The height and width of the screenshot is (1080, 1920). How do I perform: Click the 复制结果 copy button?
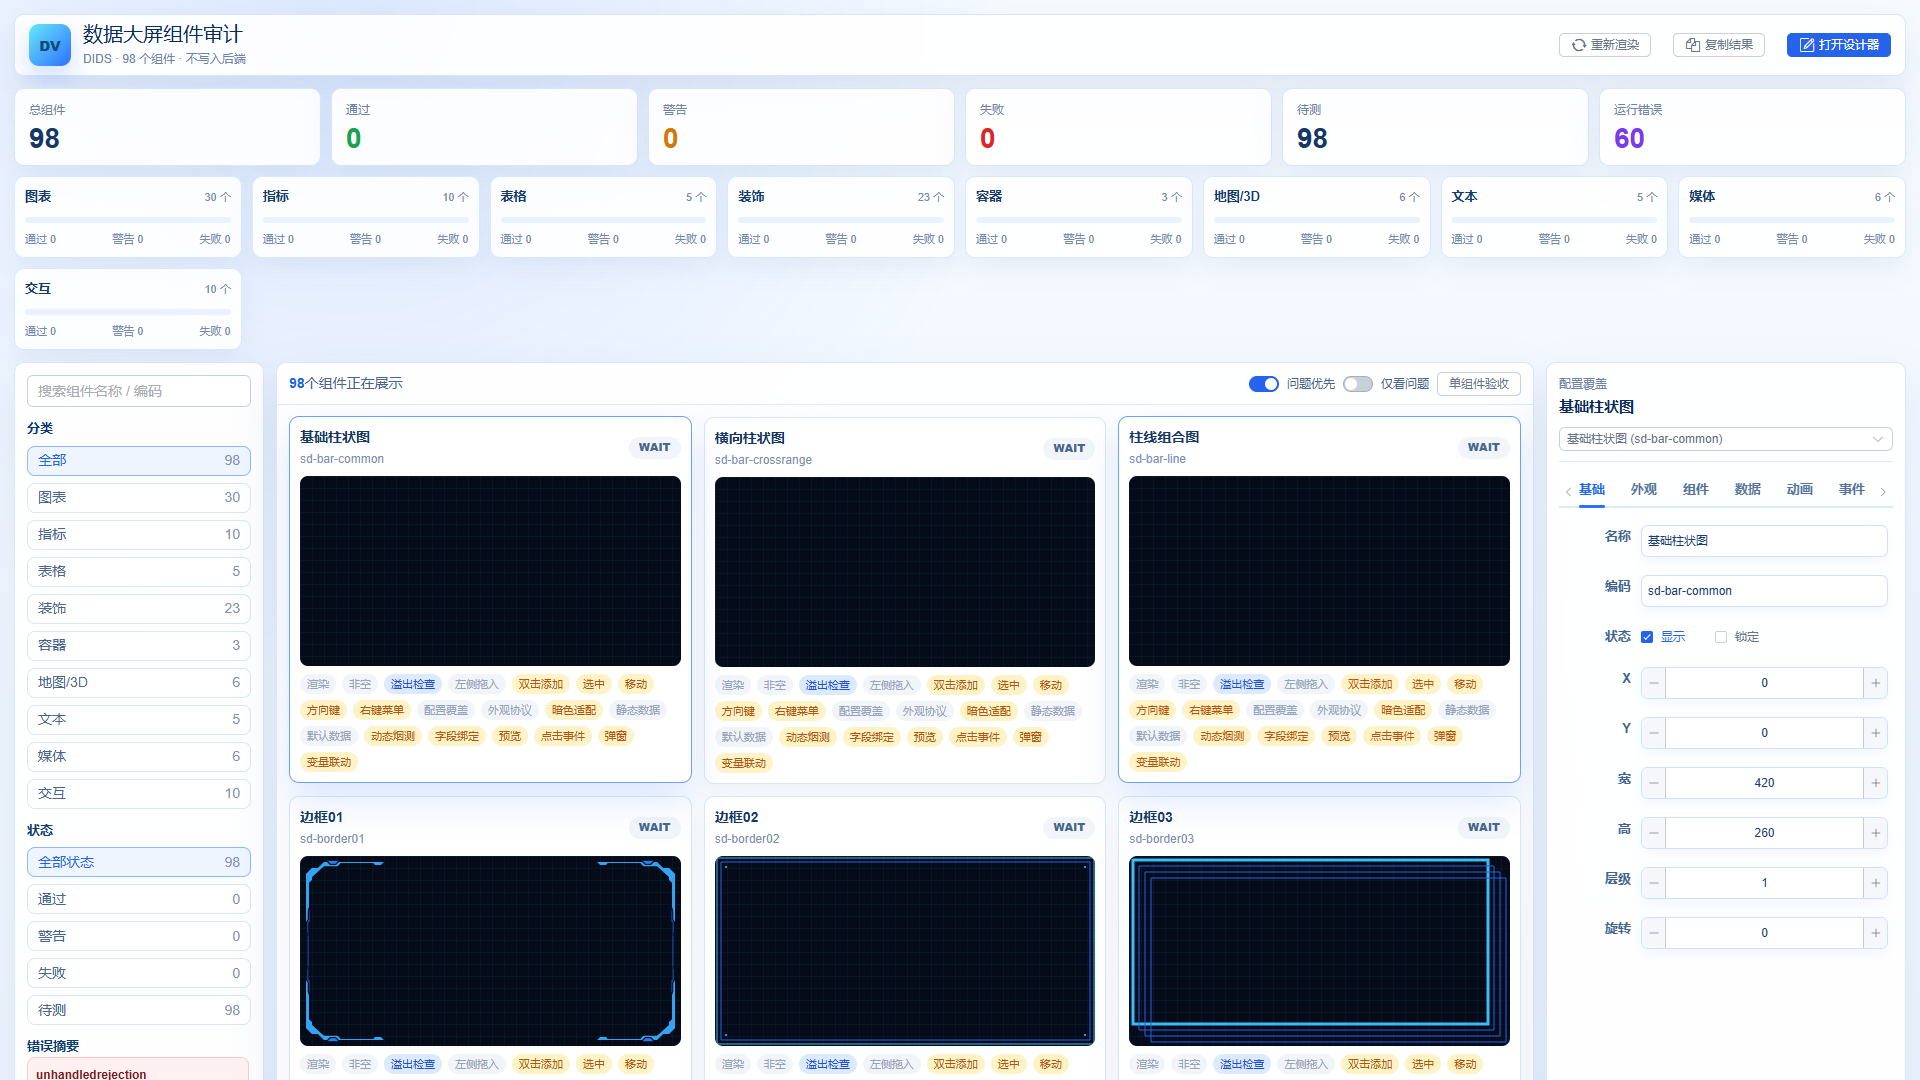[x=1719, y=45]
